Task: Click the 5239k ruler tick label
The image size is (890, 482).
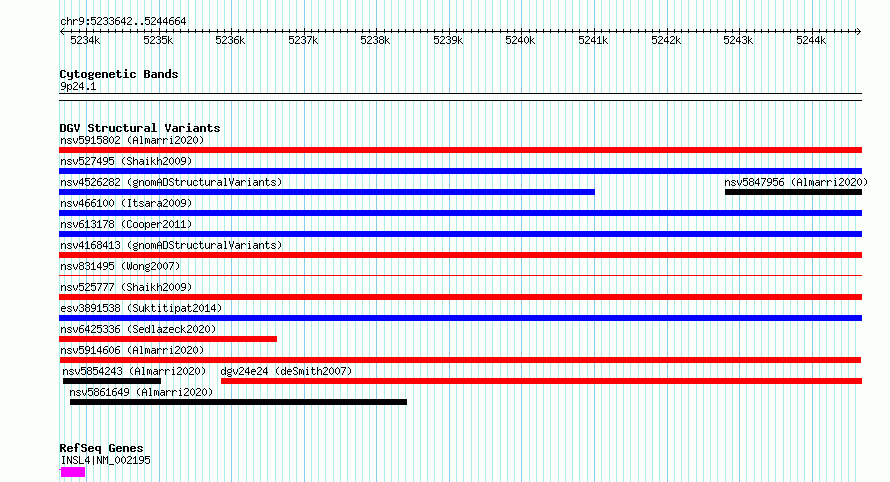Action: tap(448, 40)
